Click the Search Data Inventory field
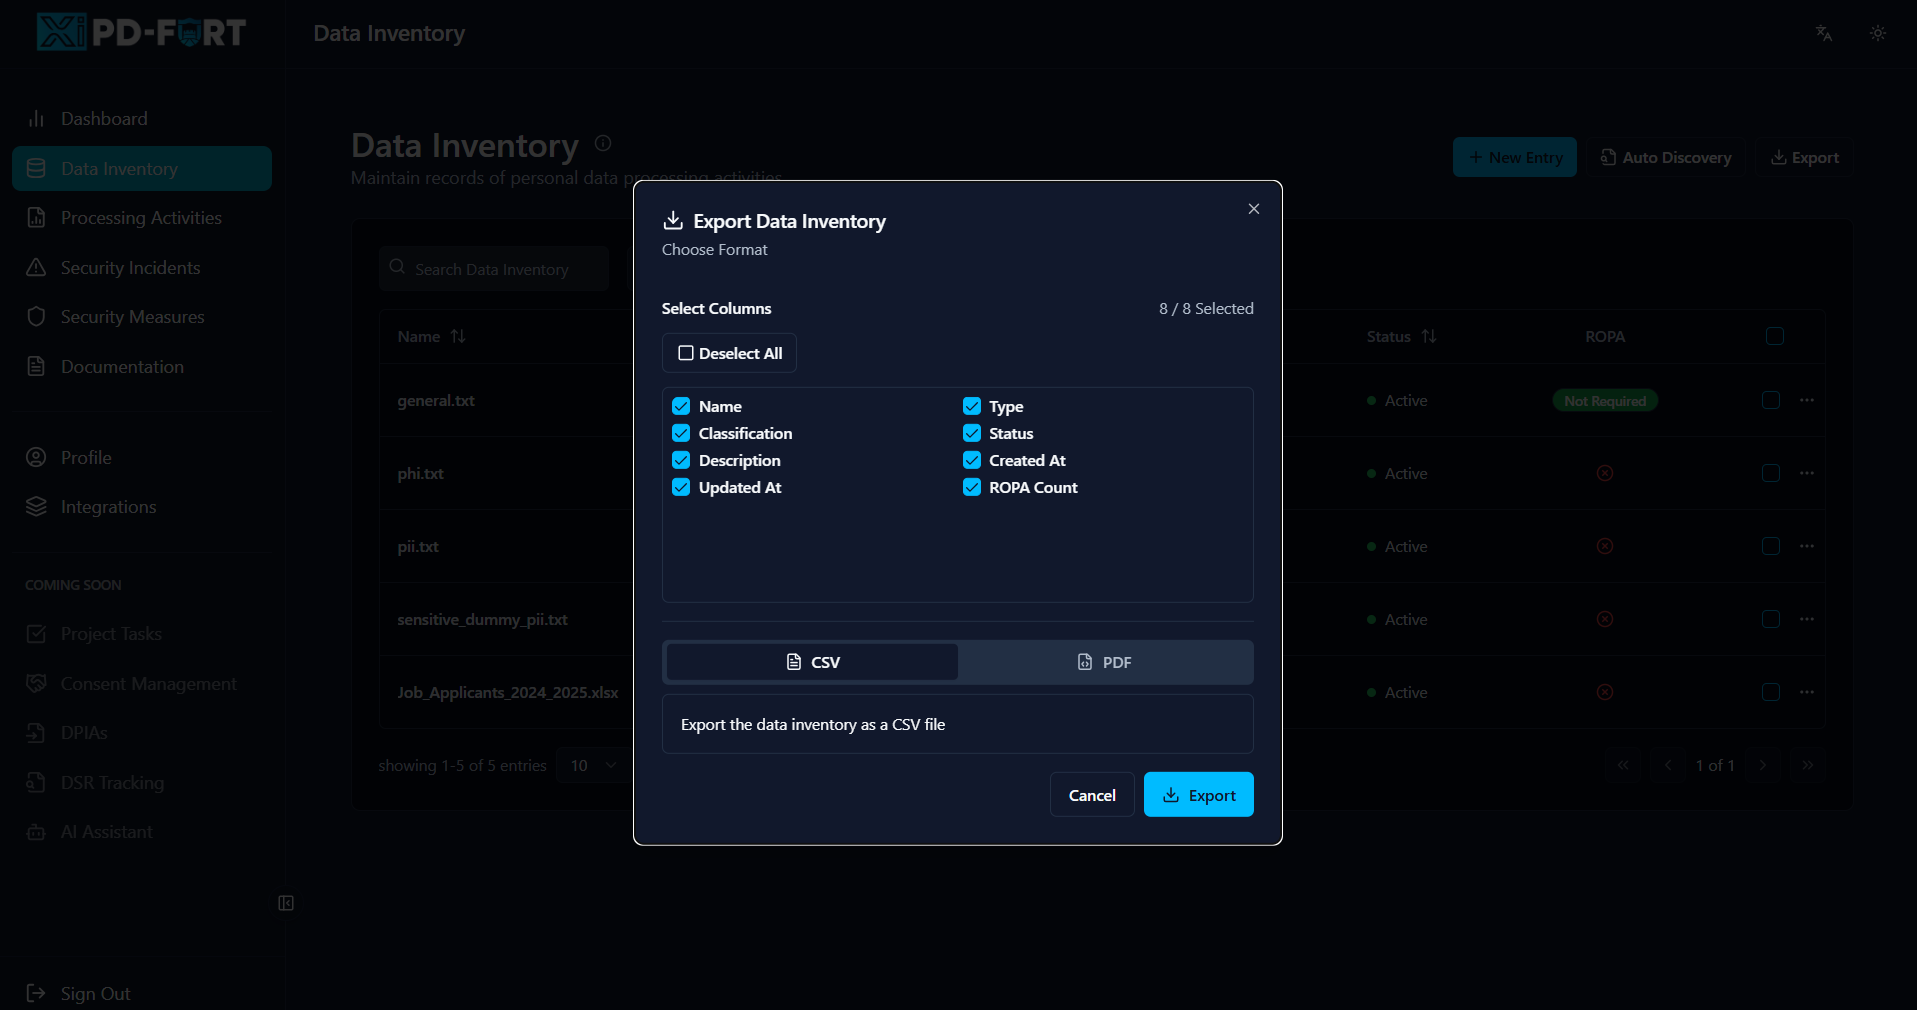This screenshot has height=1010, width=1917. [494, 269]
